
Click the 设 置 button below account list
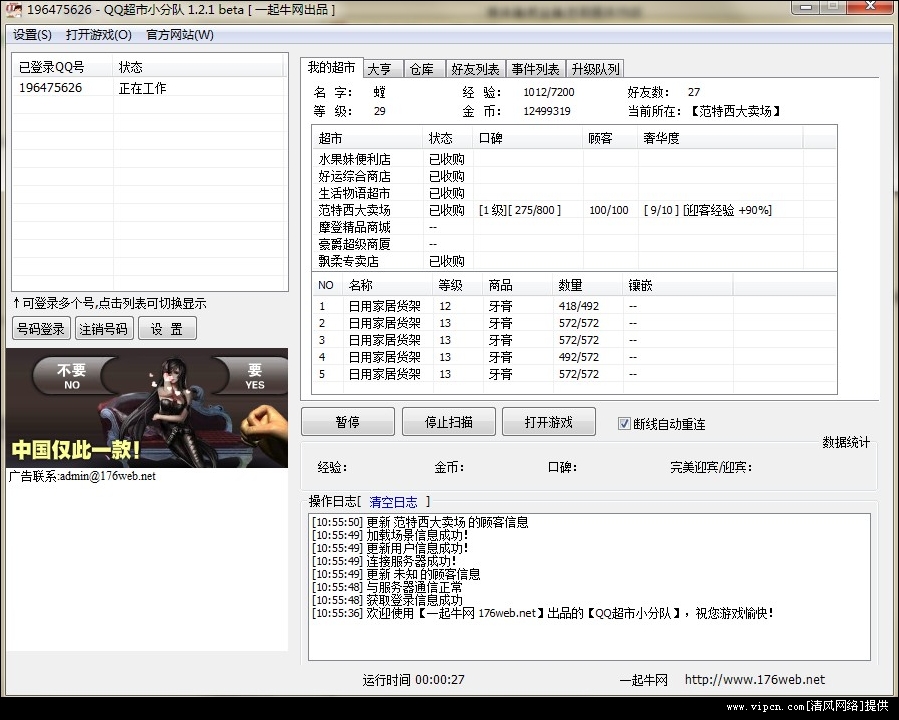coord(167,328)
